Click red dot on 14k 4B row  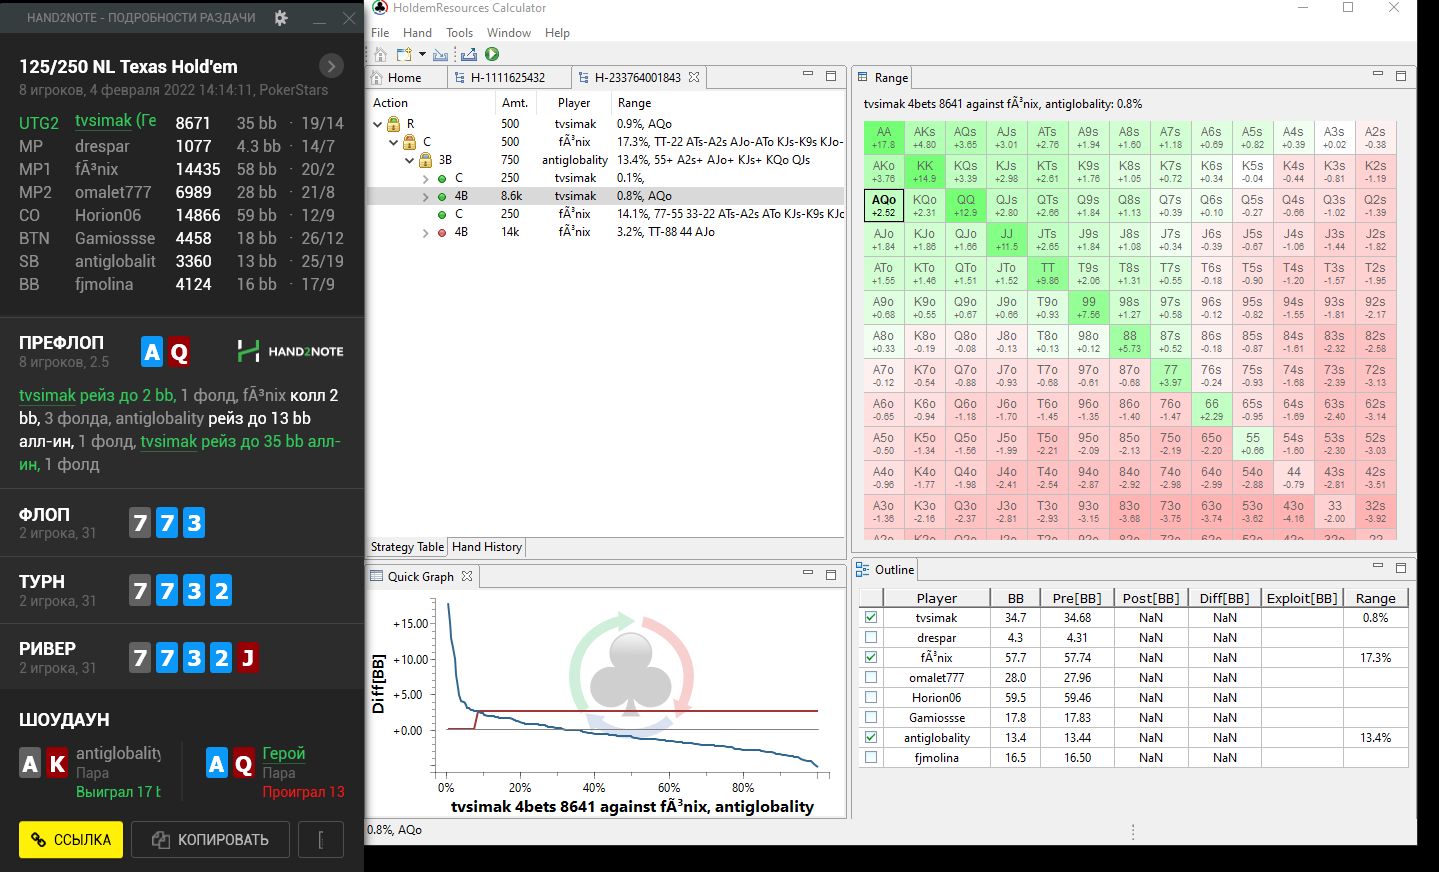click(x=442, y=232)
